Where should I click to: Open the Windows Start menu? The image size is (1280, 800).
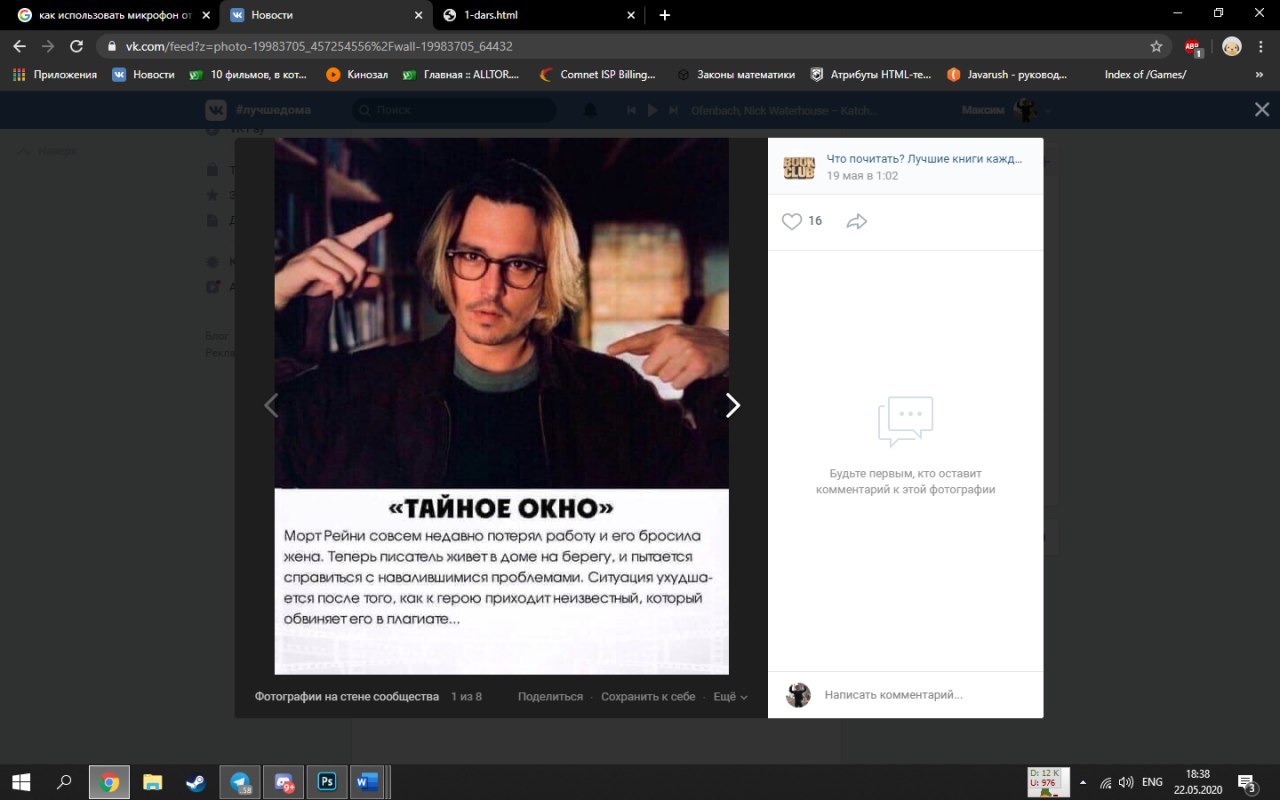[x=20, y=782]
